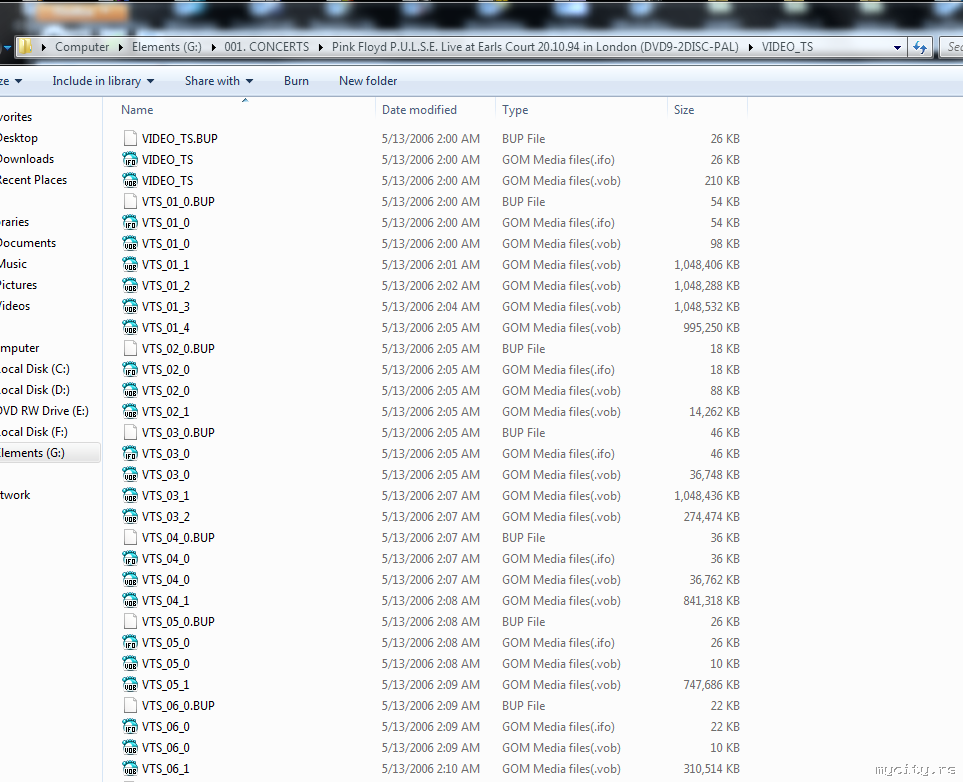Open Documents library in navigation pane
Screen dimensions: 963x782
pos(28,243)
